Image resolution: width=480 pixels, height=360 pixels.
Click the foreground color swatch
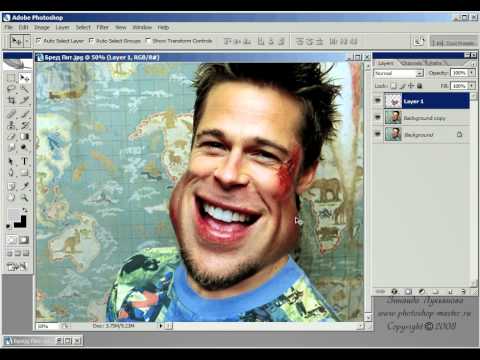(x=14, y=215)
